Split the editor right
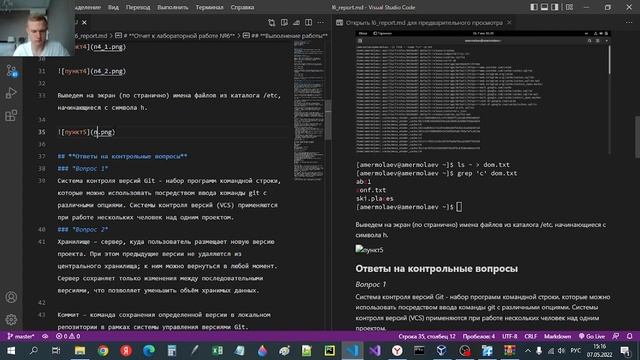Screen dimensions: 640x360 tap(309, 22)
